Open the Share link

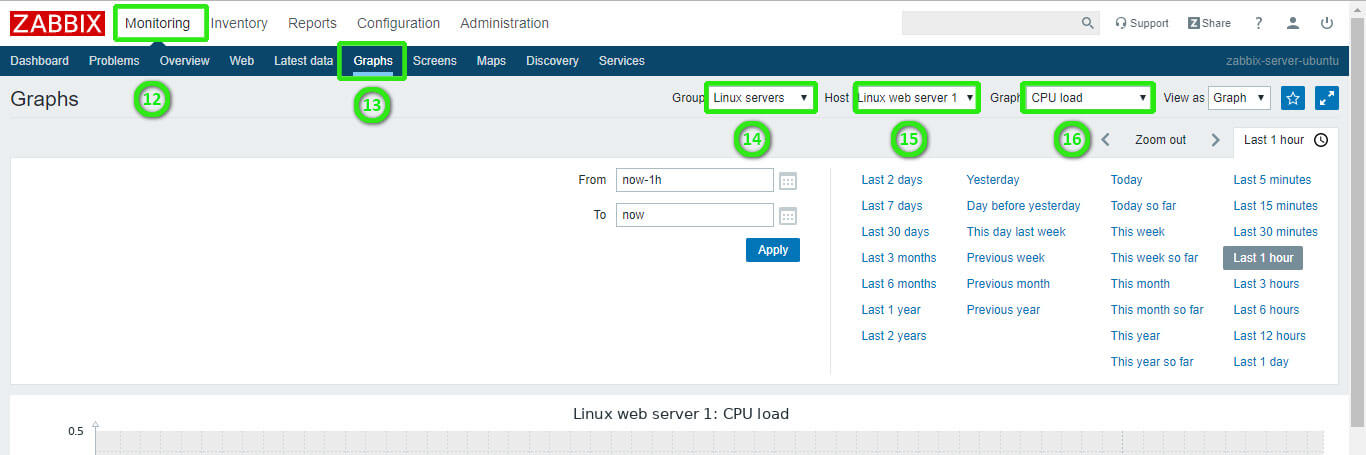(1209, 23)
